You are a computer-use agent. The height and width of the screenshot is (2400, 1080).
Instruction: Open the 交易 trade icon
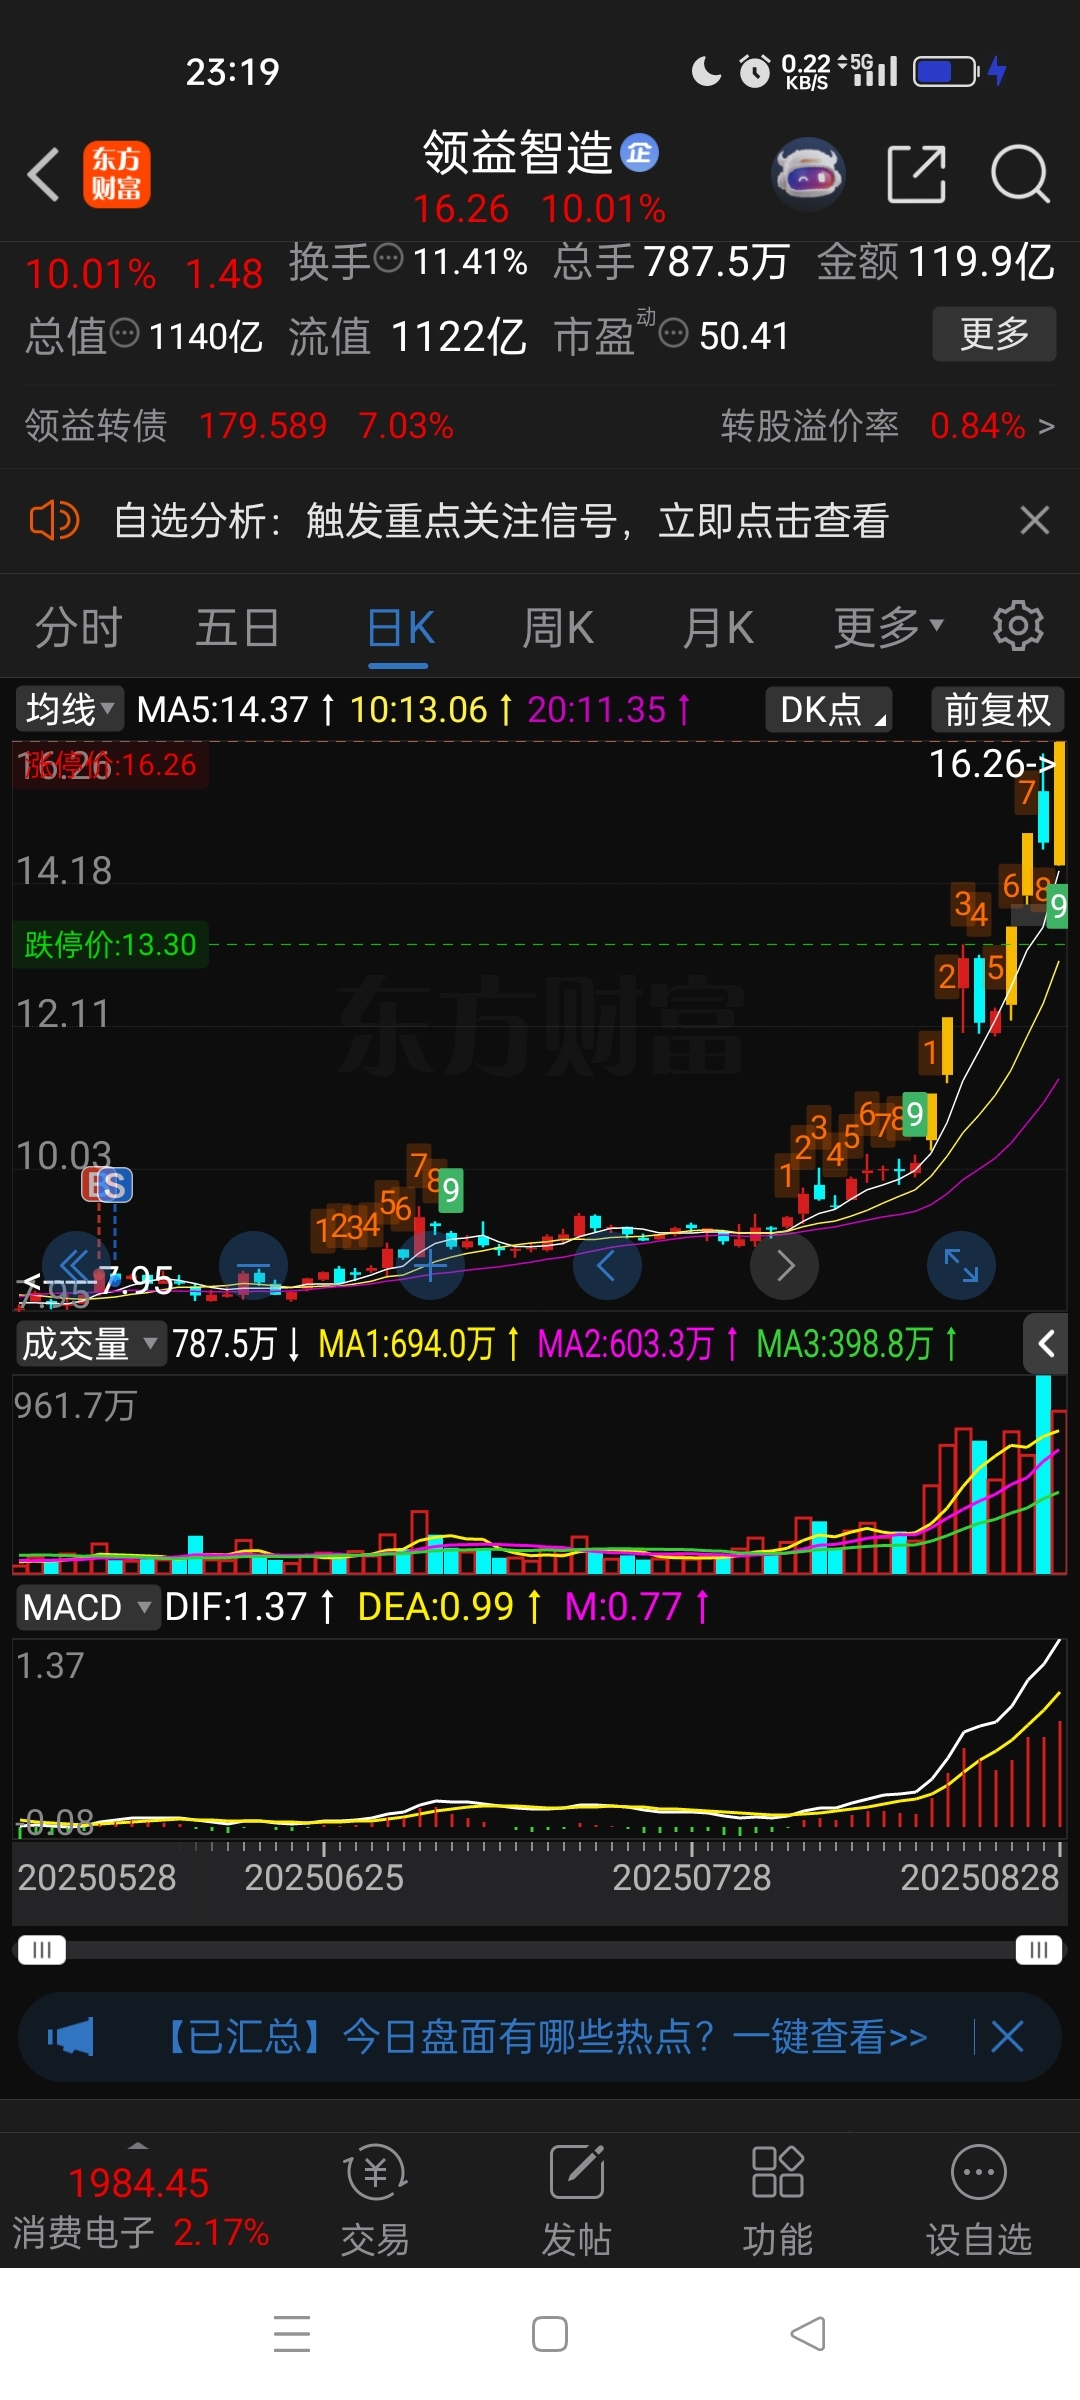click(376, 2201)
